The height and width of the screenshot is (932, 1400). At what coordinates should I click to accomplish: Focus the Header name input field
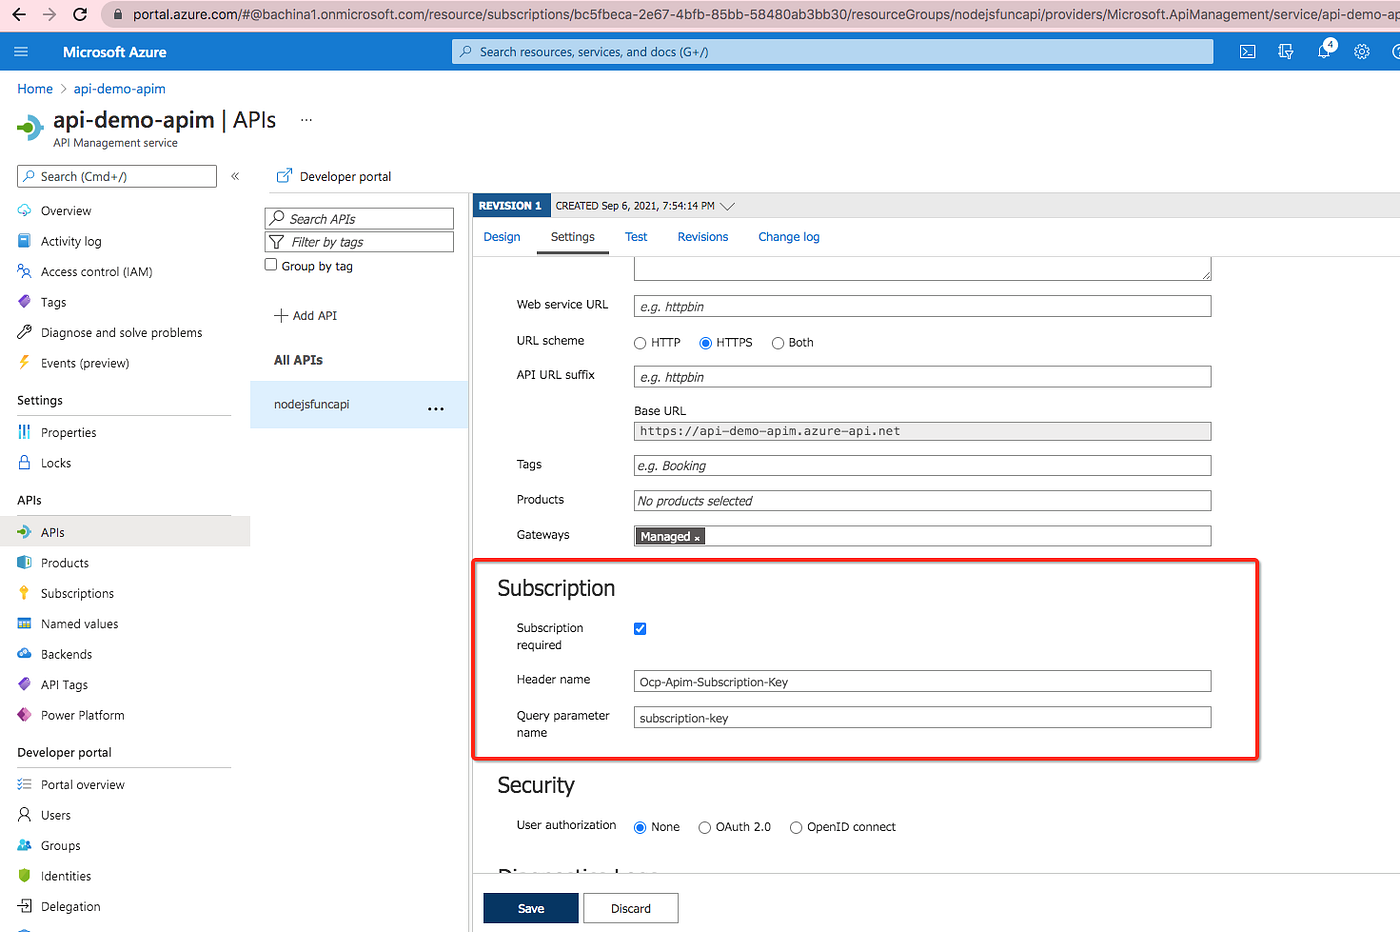922,681
